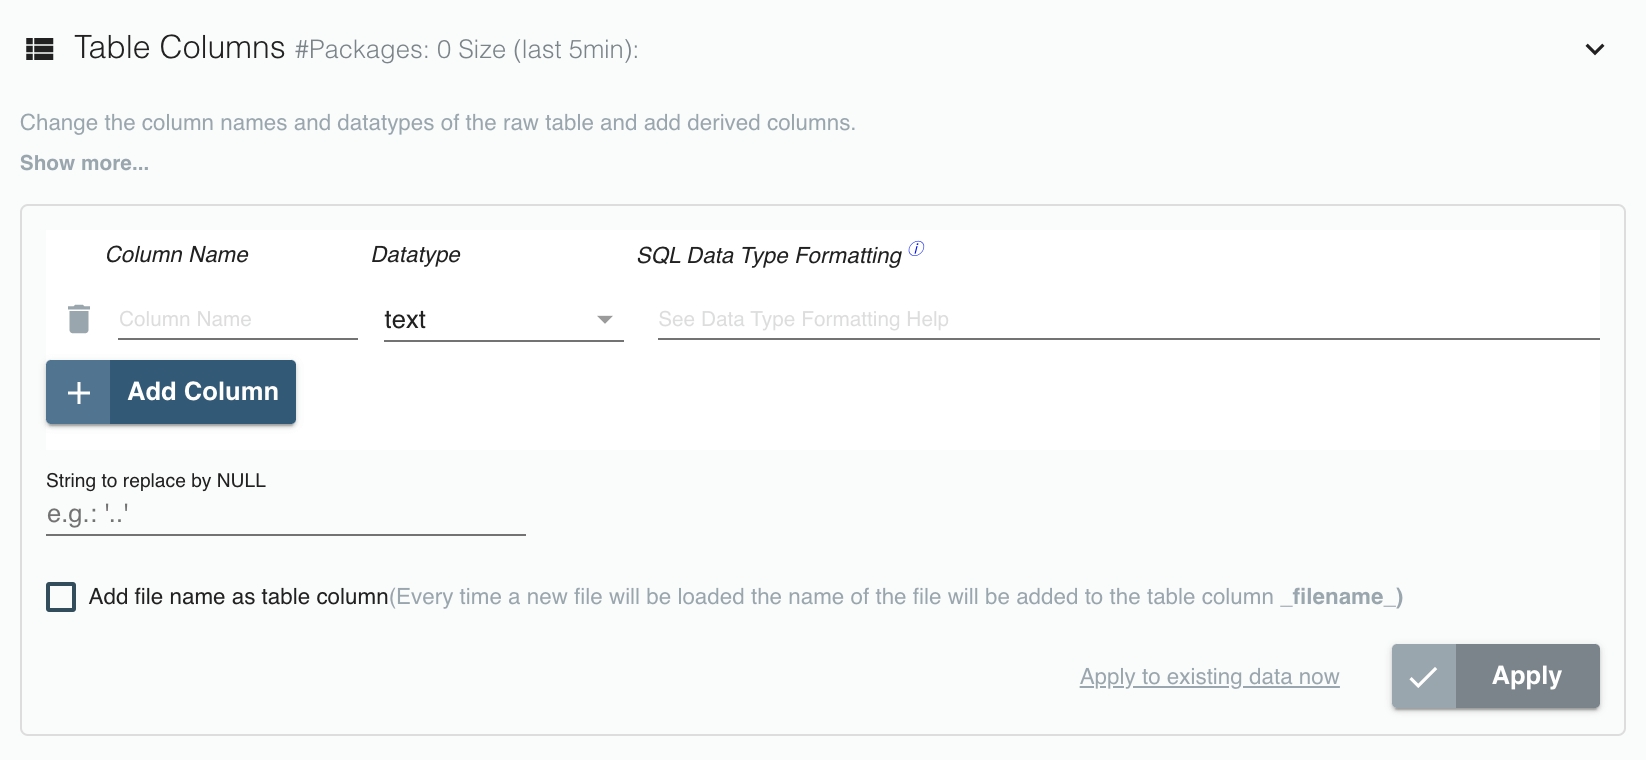
Task: Click the table list icon beside Table Columns
Action: click(39, 49)
